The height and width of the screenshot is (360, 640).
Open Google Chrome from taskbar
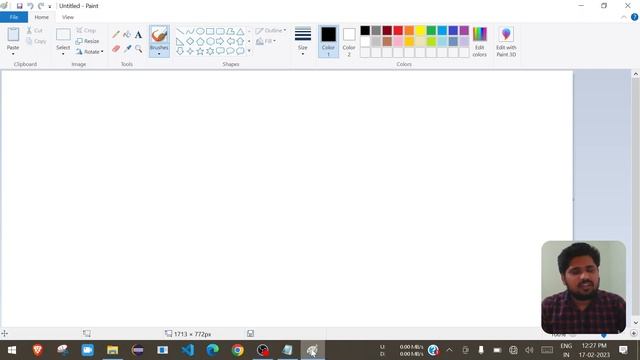[238, 350]
